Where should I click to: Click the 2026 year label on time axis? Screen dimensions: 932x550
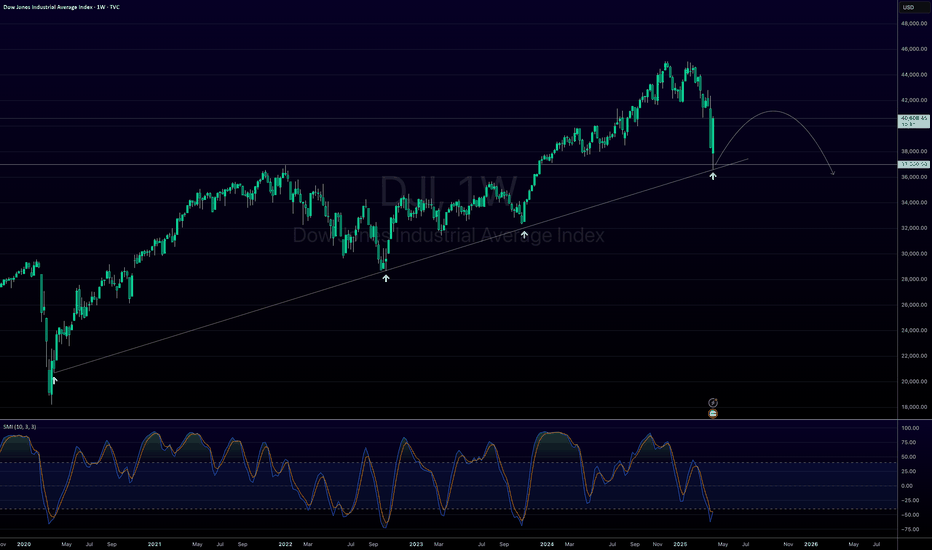(811, 544)
